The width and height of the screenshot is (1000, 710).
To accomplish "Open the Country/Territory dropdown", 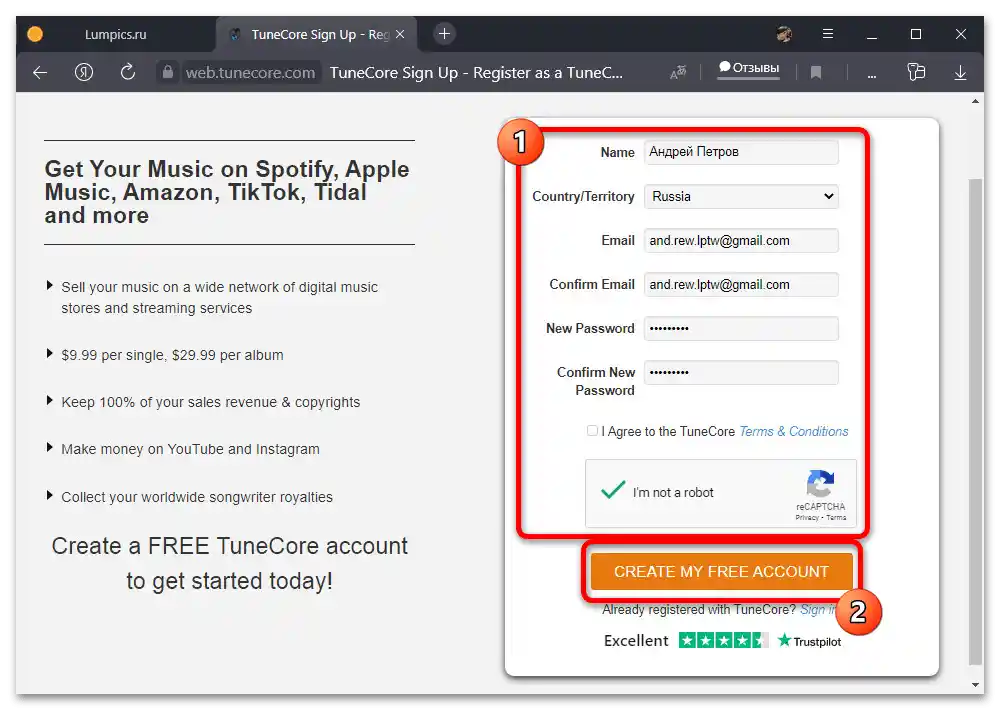I will click(741, 196).
